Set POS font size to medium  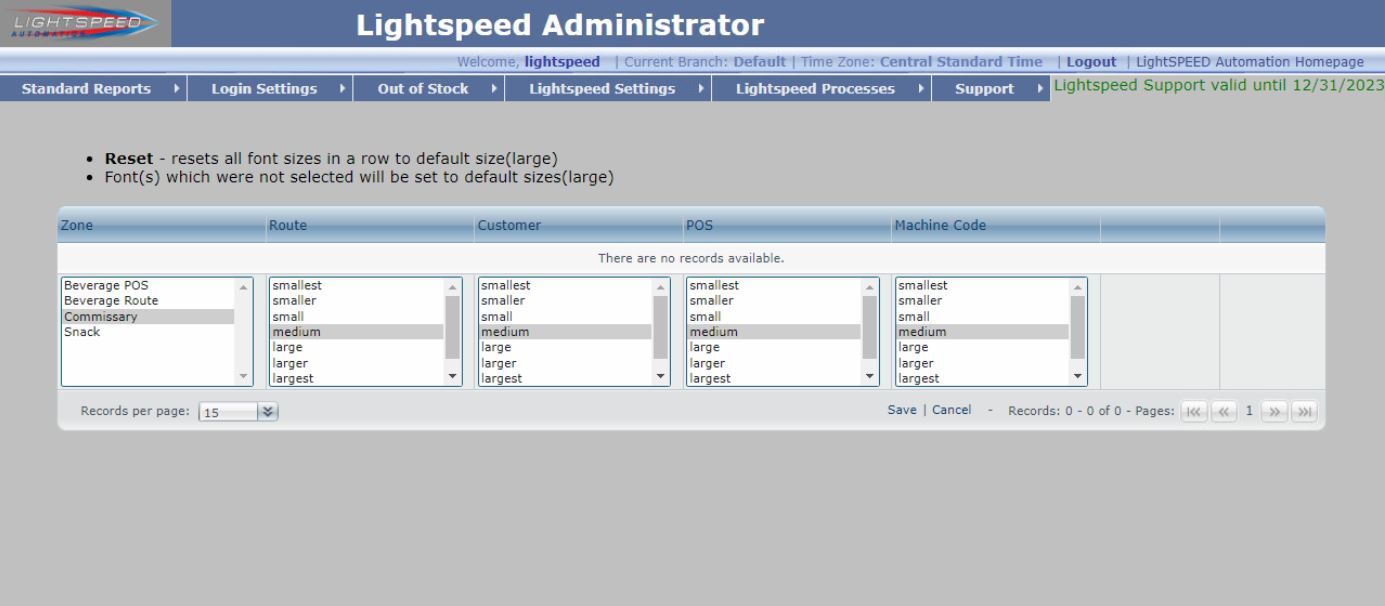[x=775, y=332]
